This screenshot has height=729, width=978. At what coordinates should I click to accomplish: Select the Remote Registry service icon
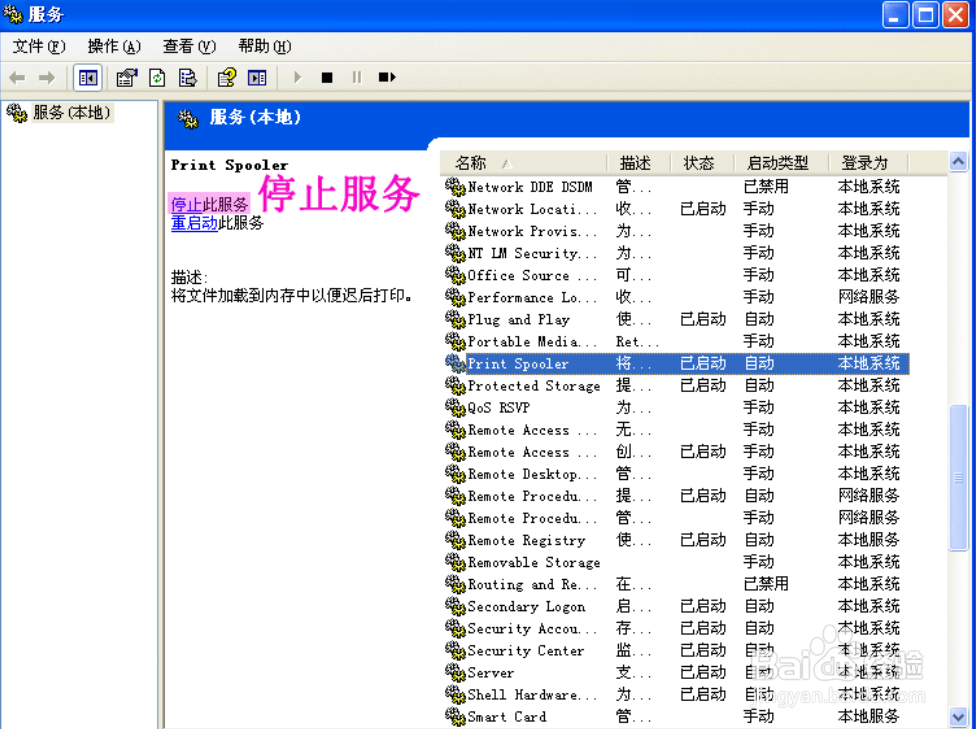click(455, 540)
